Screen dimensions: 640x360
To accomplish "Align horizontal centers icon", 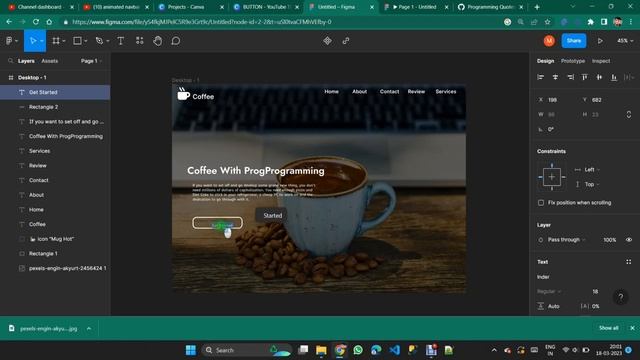I will coord(555,77).
